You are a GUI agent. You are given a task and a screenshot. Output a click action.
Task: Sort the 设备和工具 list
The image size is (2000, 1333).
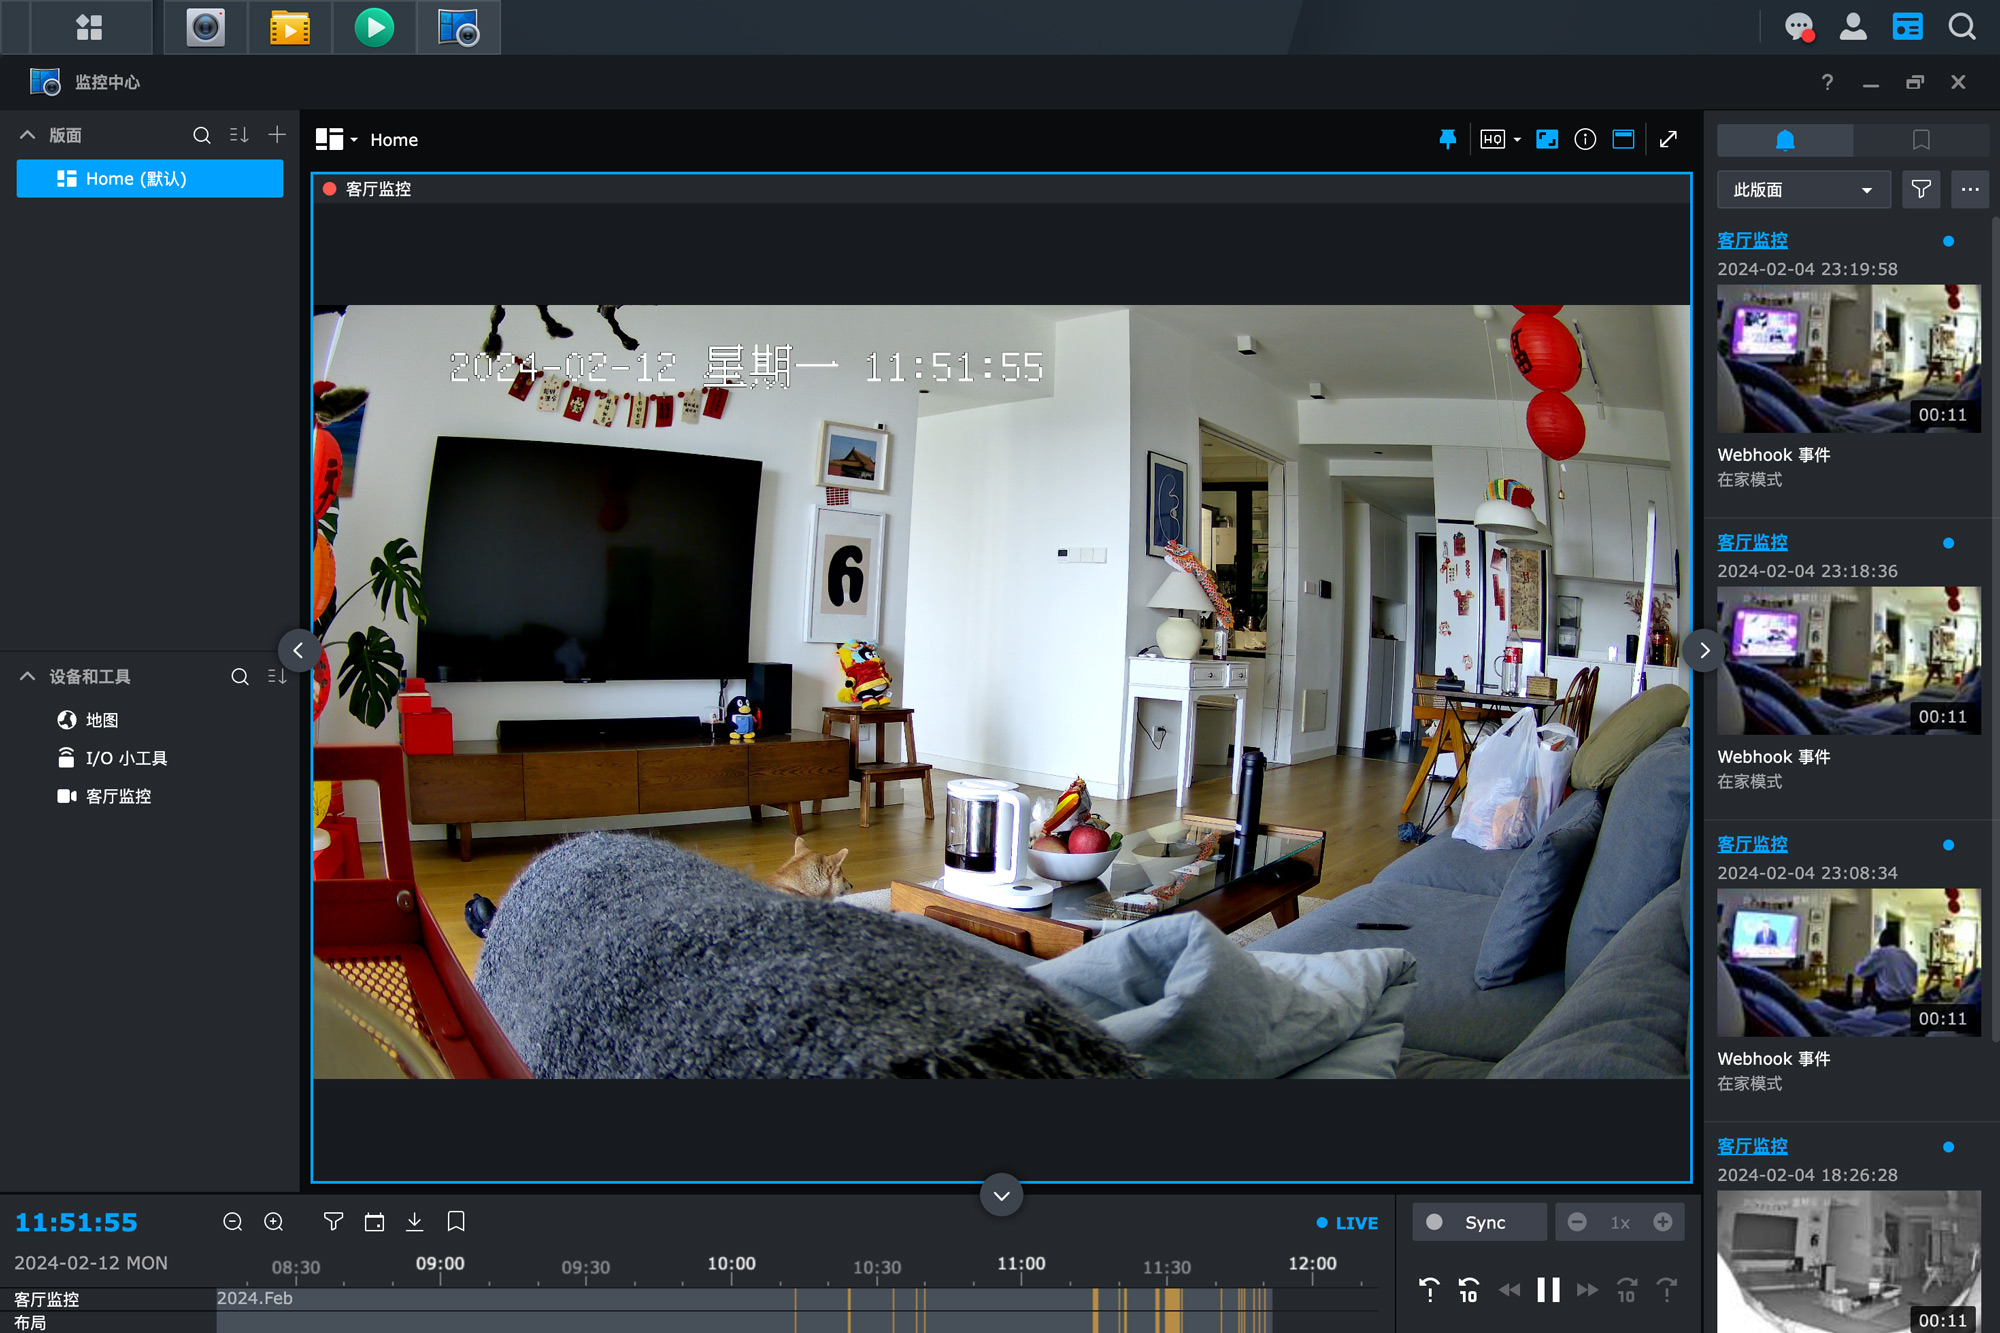277,677
